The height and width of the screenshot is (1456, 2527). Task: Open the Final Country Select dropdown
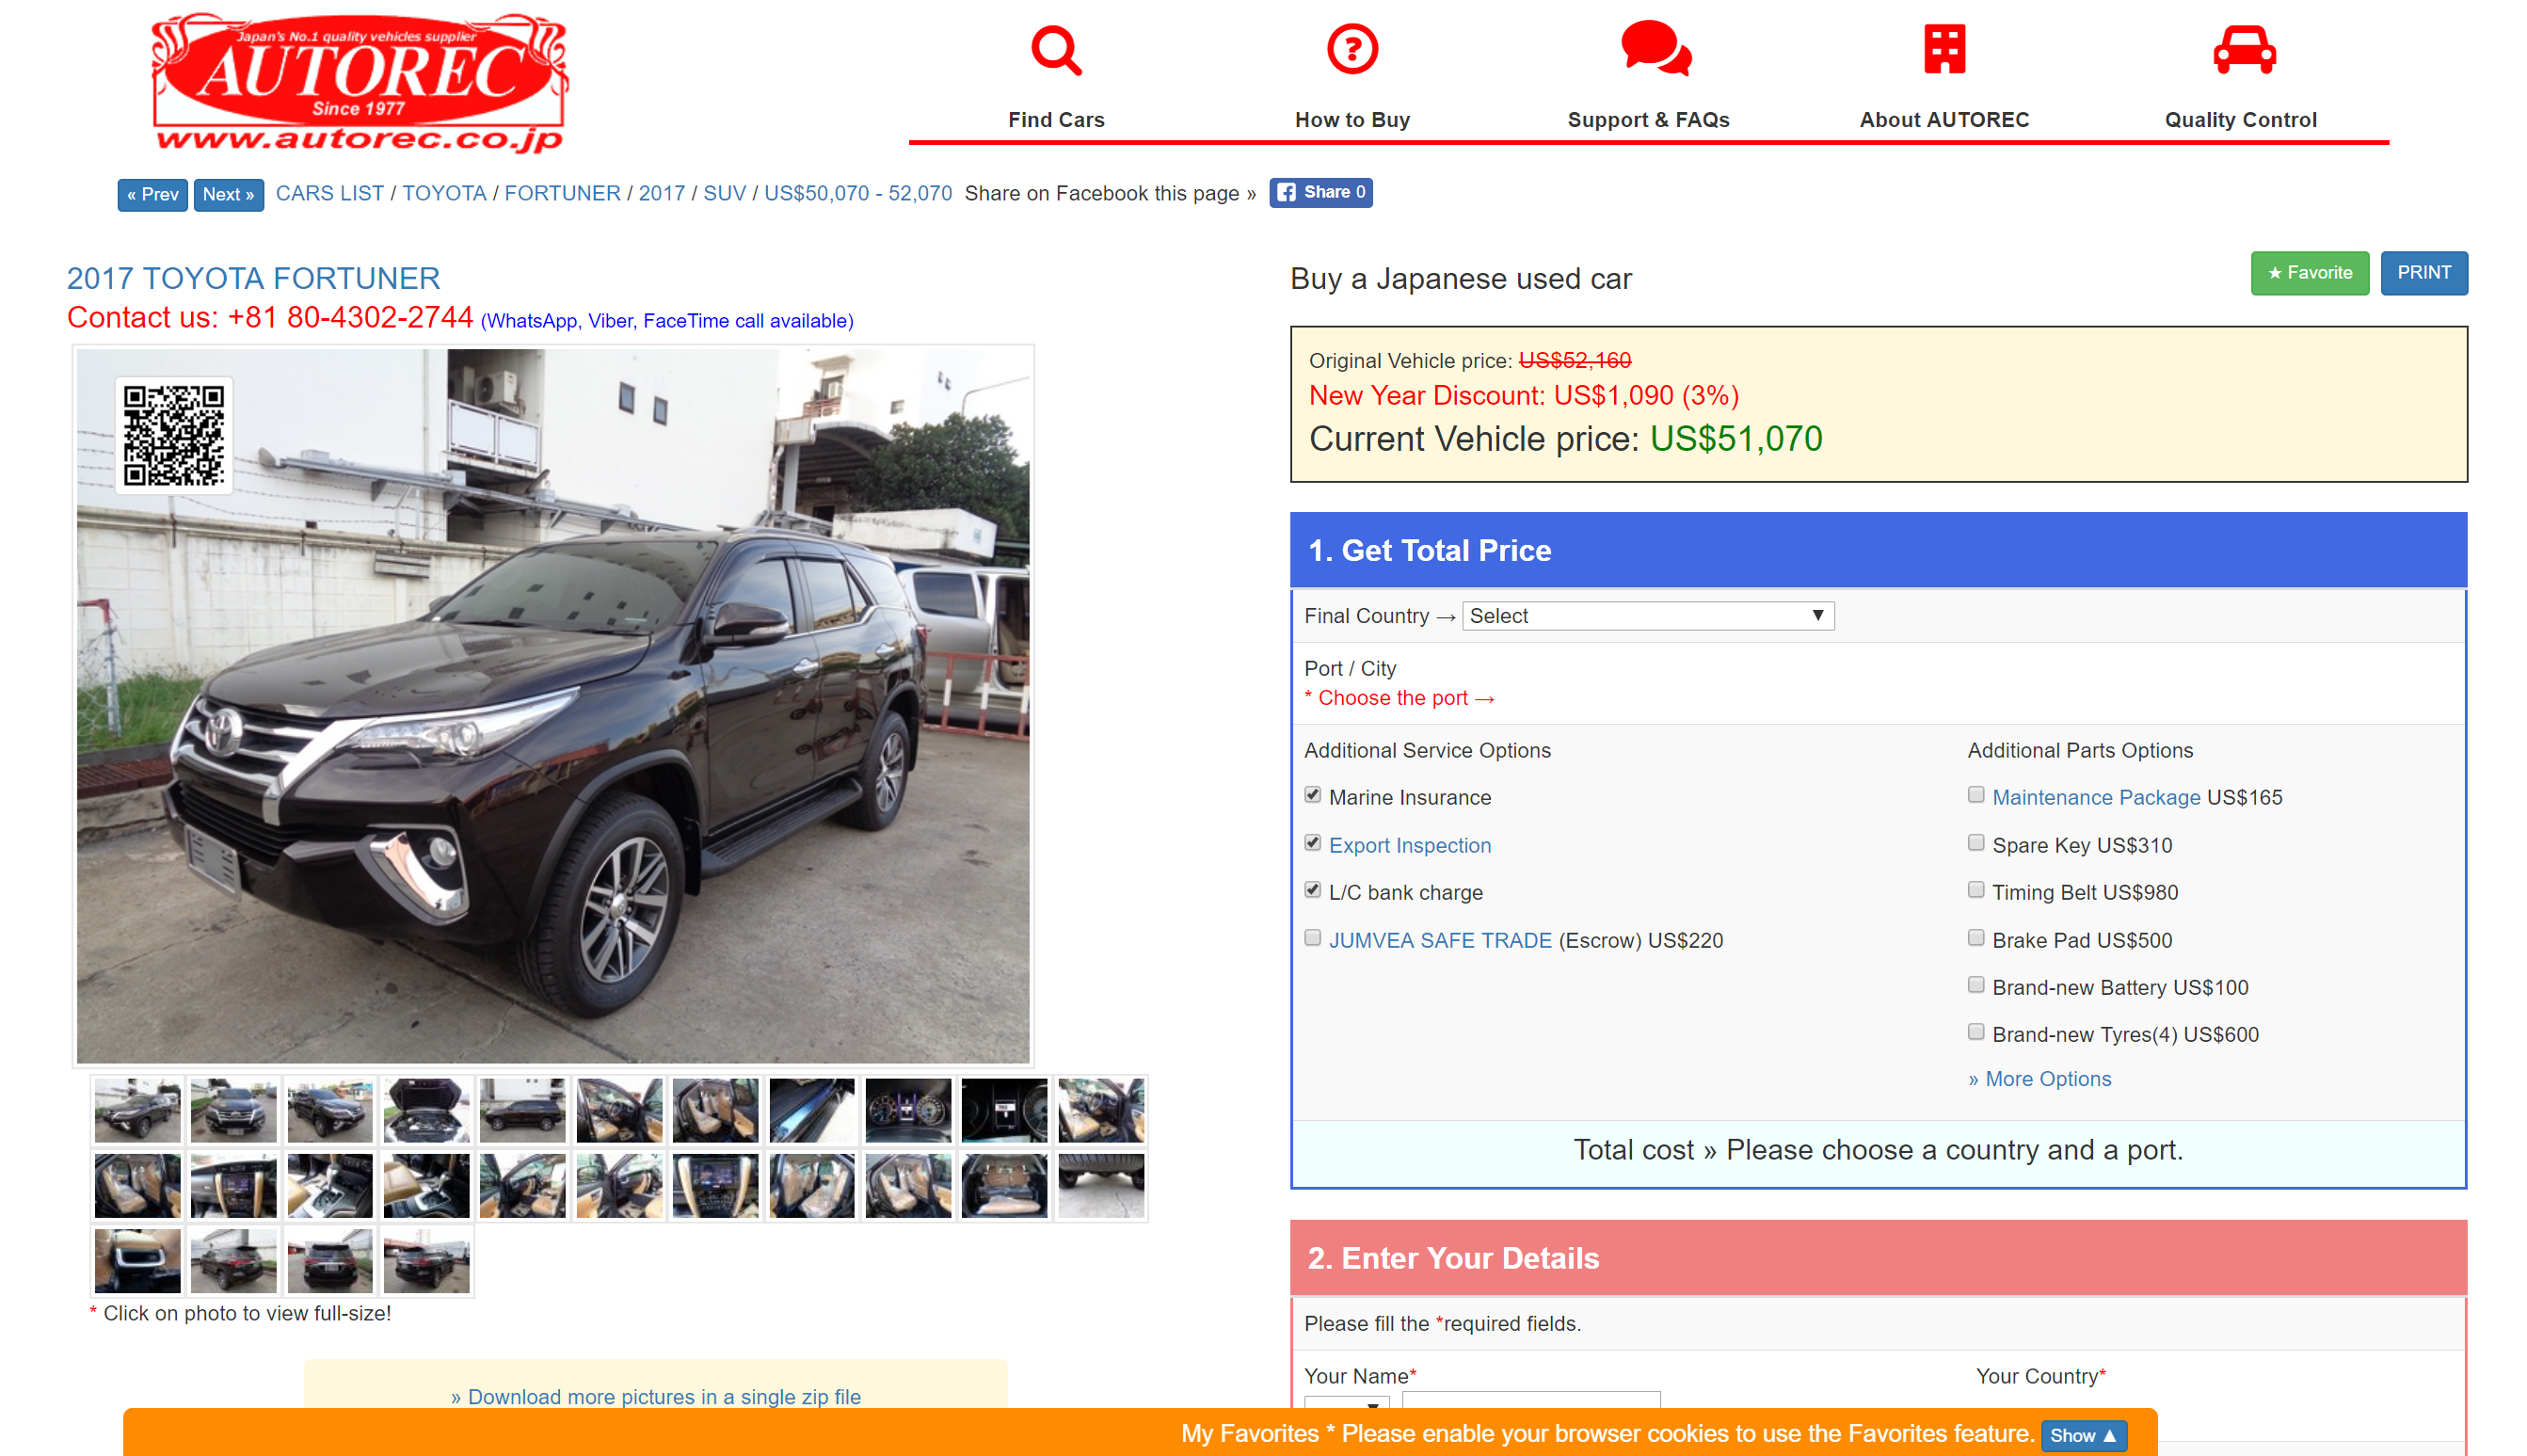tap(1647, 615)
